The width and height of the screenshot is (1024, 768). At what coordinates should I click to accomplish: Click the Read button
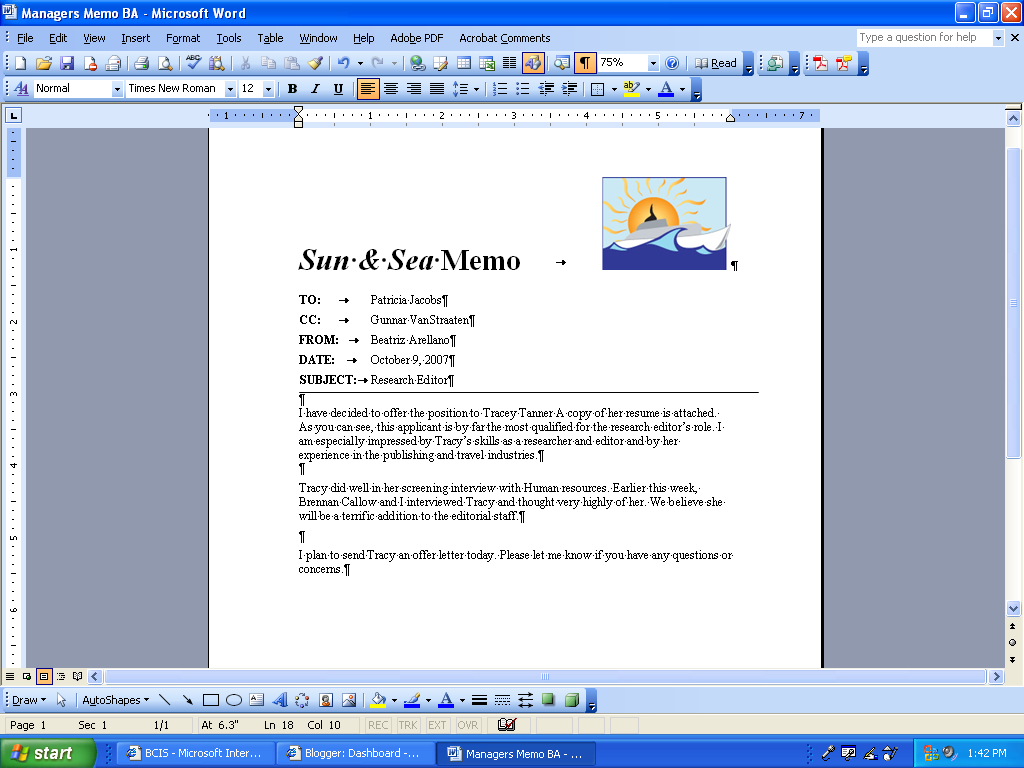coord(716,63)
